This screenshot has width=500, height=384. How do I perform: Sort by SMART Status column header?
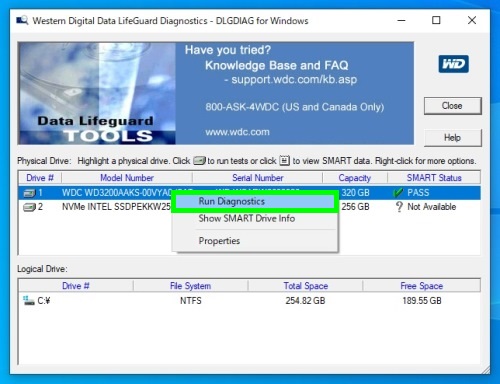pos(434,178)
